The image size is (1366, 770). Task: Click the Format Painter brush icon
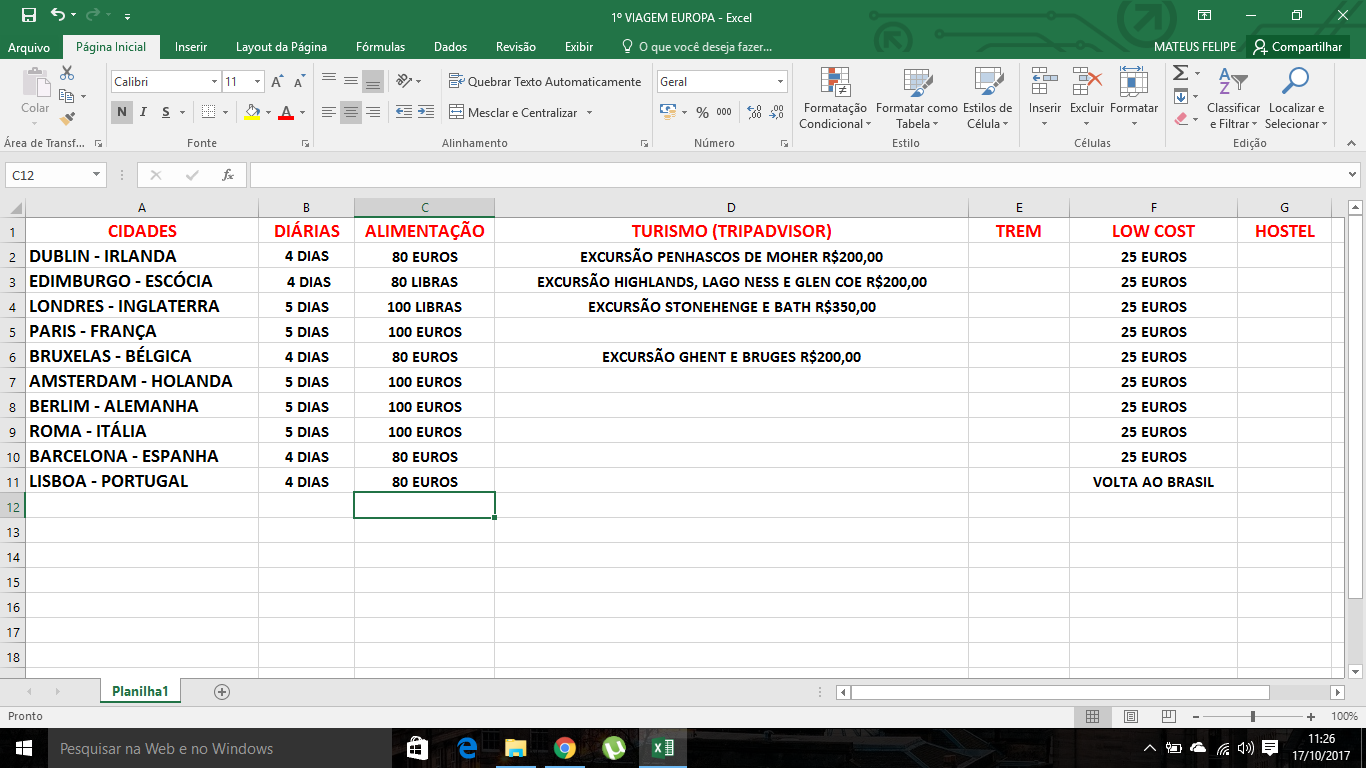pyautogui.click(x=67, y=118)
